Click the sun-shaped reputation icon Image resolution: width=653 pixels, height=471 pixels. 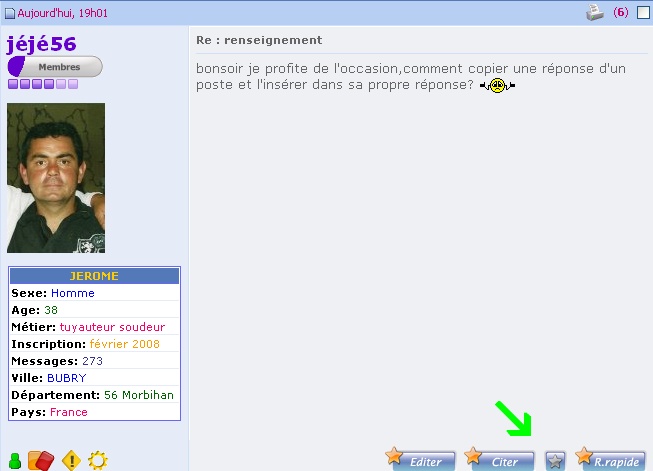pos(98,461)
